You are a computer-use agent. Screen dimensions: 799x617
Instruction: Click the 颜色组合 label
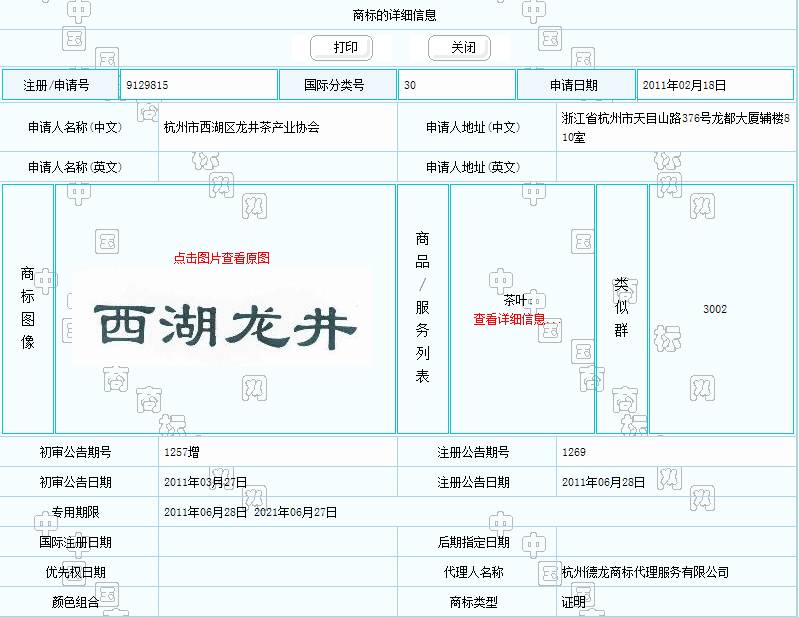point(75,602)
